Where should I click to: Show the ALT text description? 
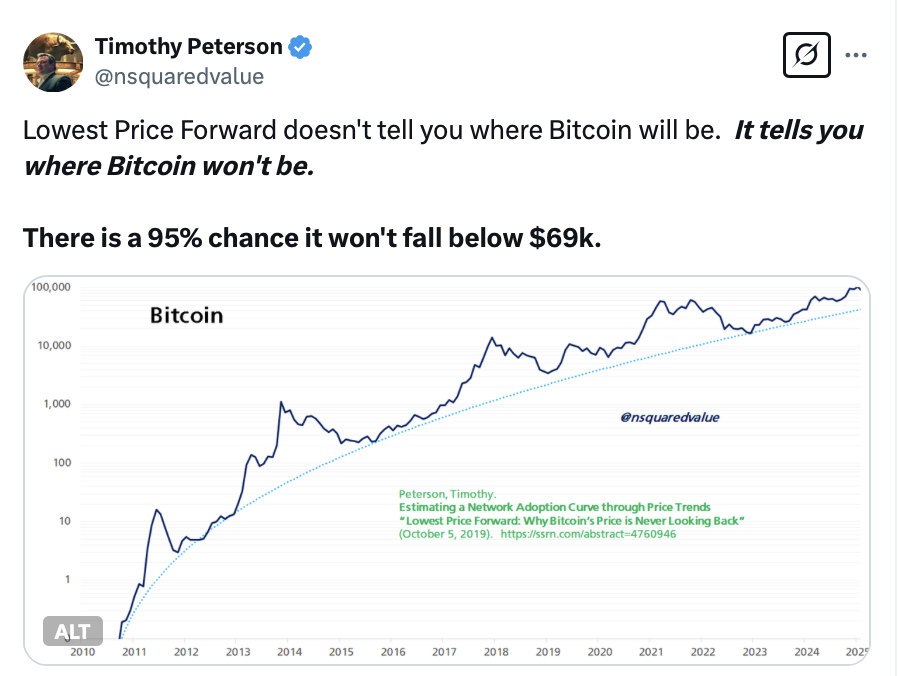(72, 631)
